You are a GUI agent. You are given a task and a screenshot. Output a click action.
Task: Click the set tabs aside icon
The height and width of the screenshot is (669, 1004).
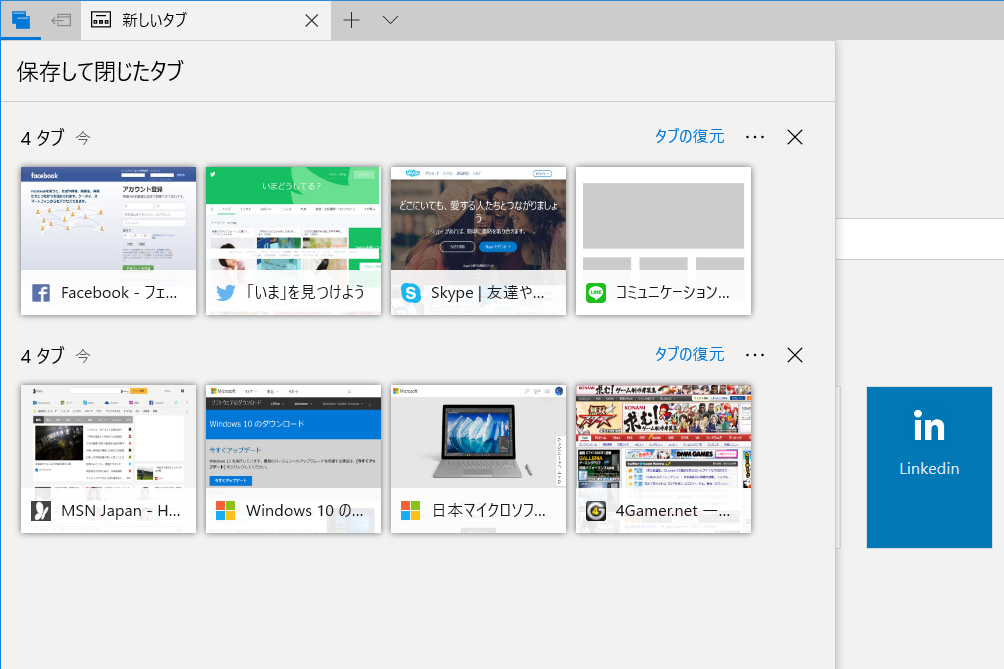61,20
